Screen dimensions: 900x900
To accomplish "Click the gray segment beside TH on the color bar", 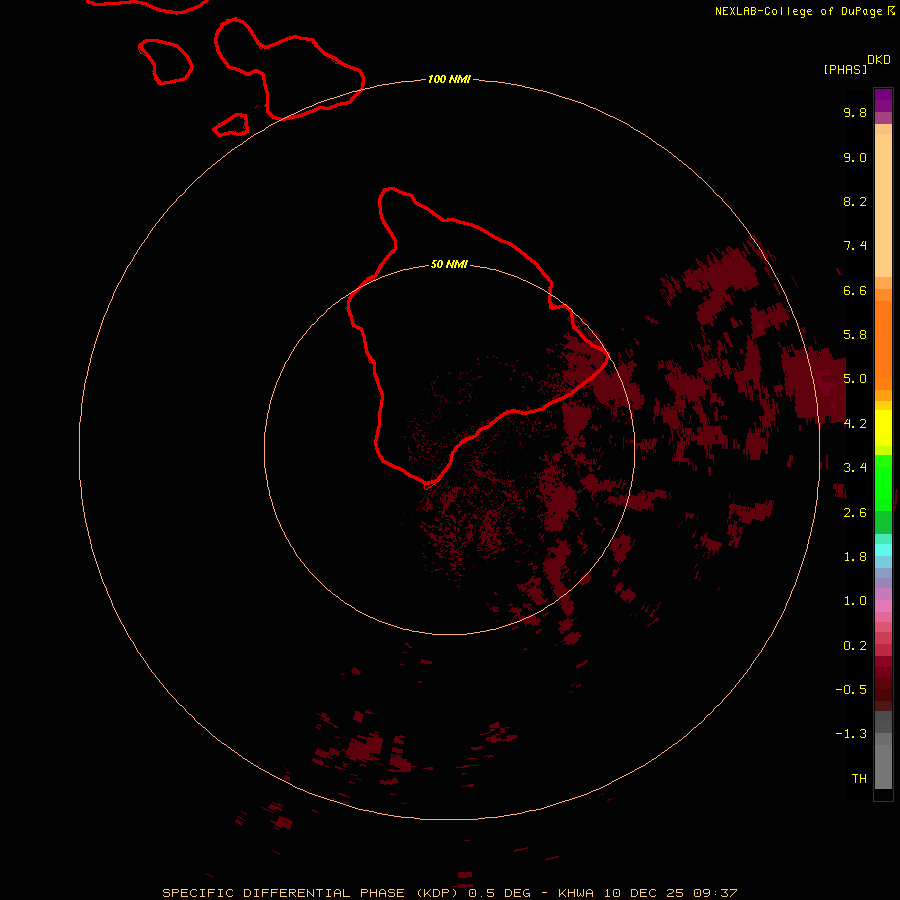I will pyautogui.click(x=883, y=766).
